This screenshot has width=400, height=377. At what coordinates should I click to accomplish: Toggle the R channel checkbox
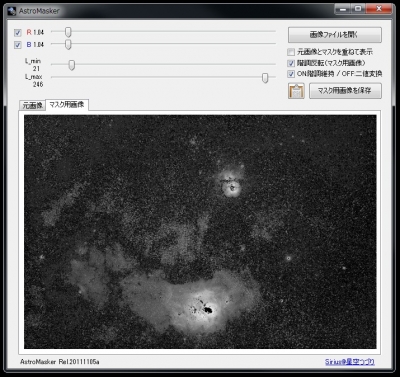pyautogui.click(x=18, y=33)
